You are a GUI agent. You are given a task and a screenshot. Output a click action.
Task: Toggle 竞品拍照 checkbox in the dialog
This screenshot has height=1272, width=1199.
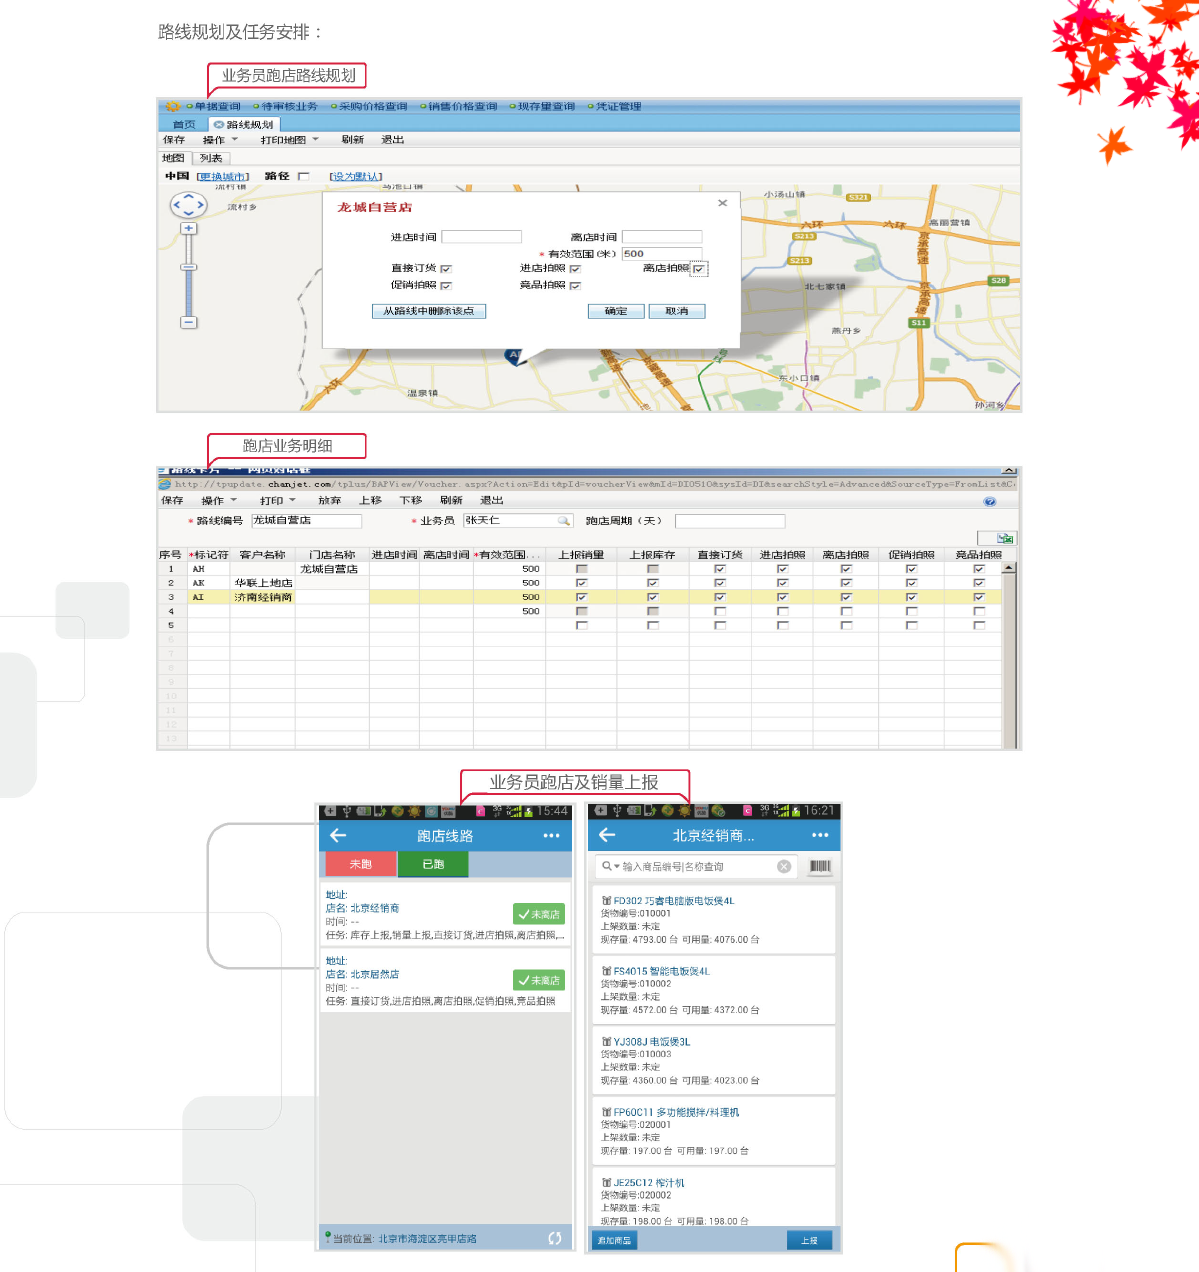(575, 286)
